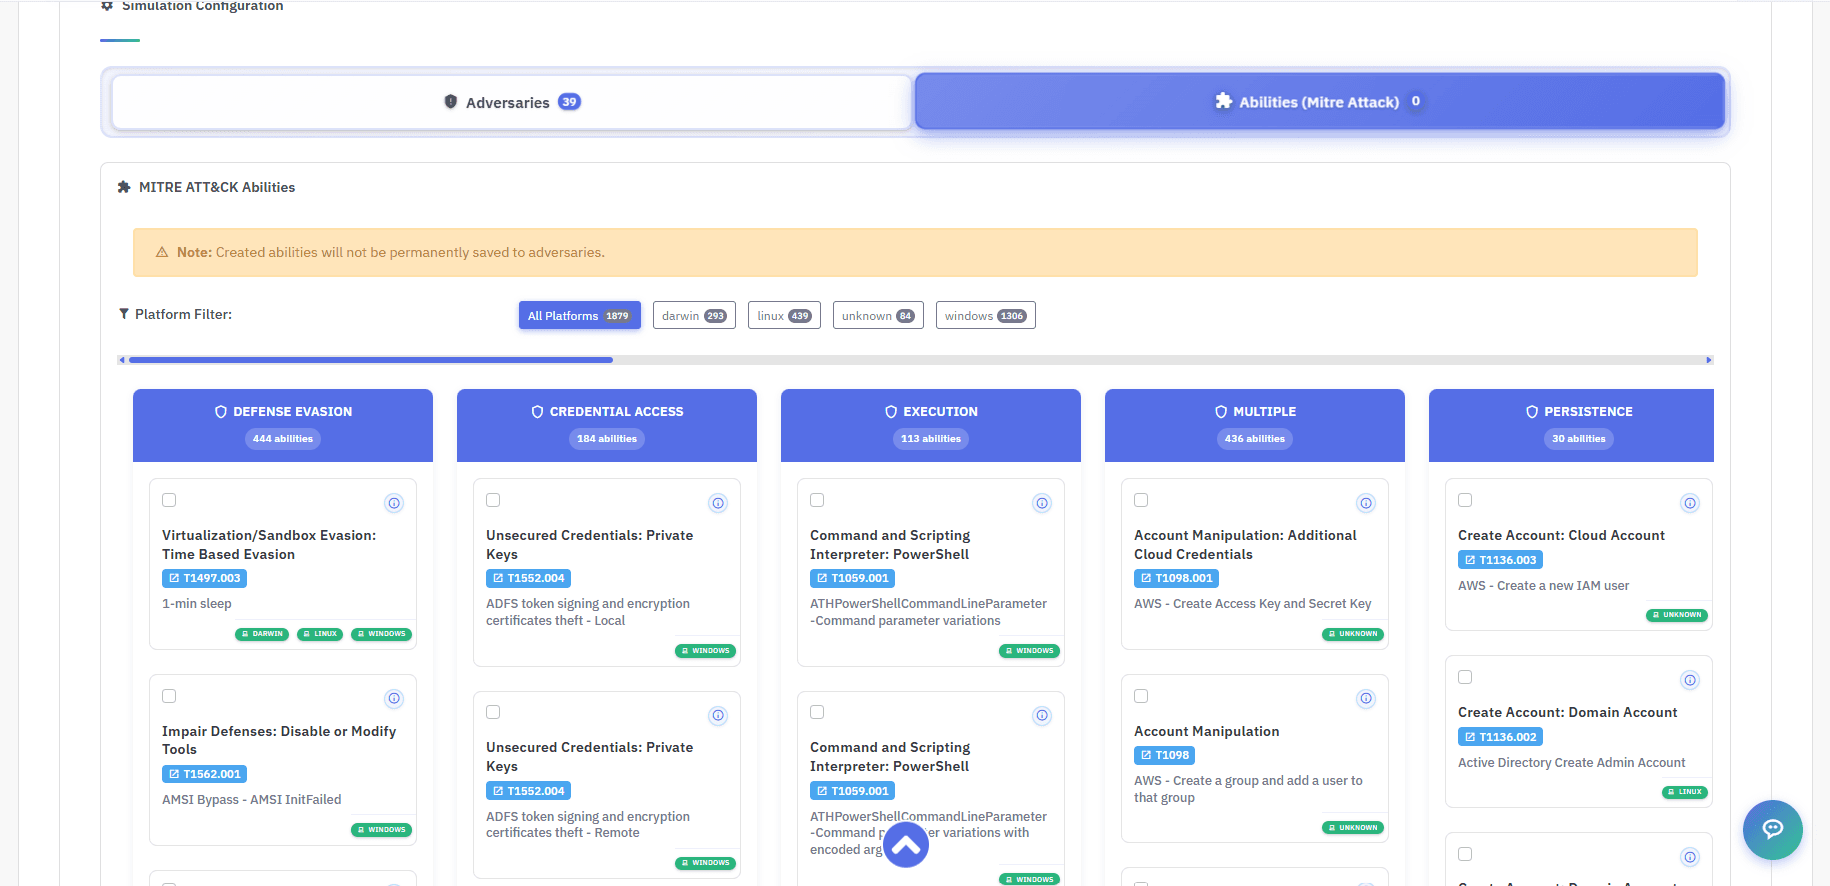Open the chat support bubble
The height and width of the screenshot is (886, 1830).
tap(1772, 829)
